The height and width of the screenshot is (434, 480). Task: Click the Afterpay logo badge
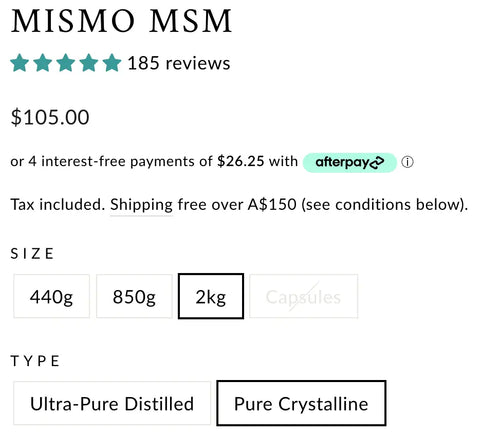pyautogui.click(x=350, y=163)
